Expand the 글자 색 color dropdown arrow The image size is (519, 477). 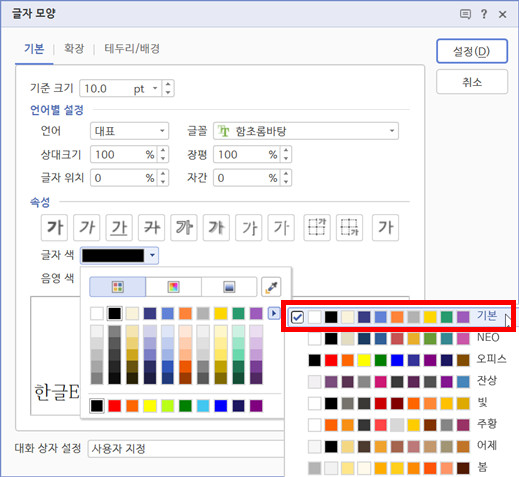(152, 255)
